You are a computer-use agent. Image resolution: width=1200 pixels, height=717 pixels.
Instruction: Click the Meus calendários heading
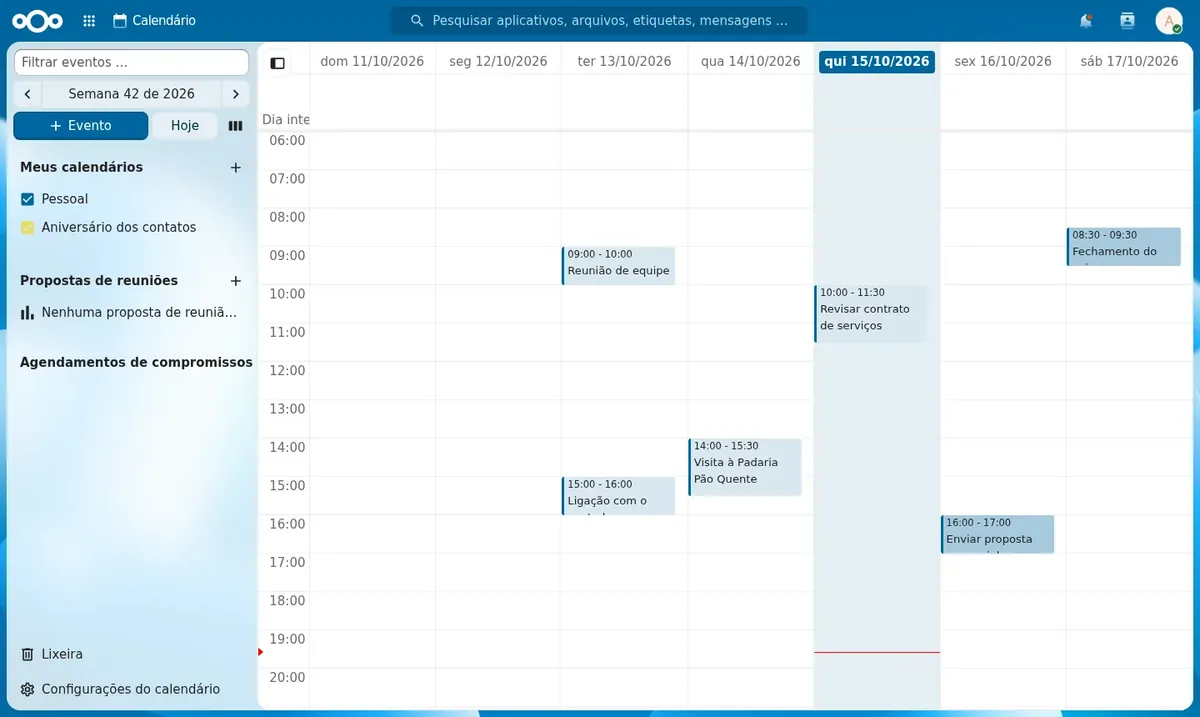tap(81, 167)
